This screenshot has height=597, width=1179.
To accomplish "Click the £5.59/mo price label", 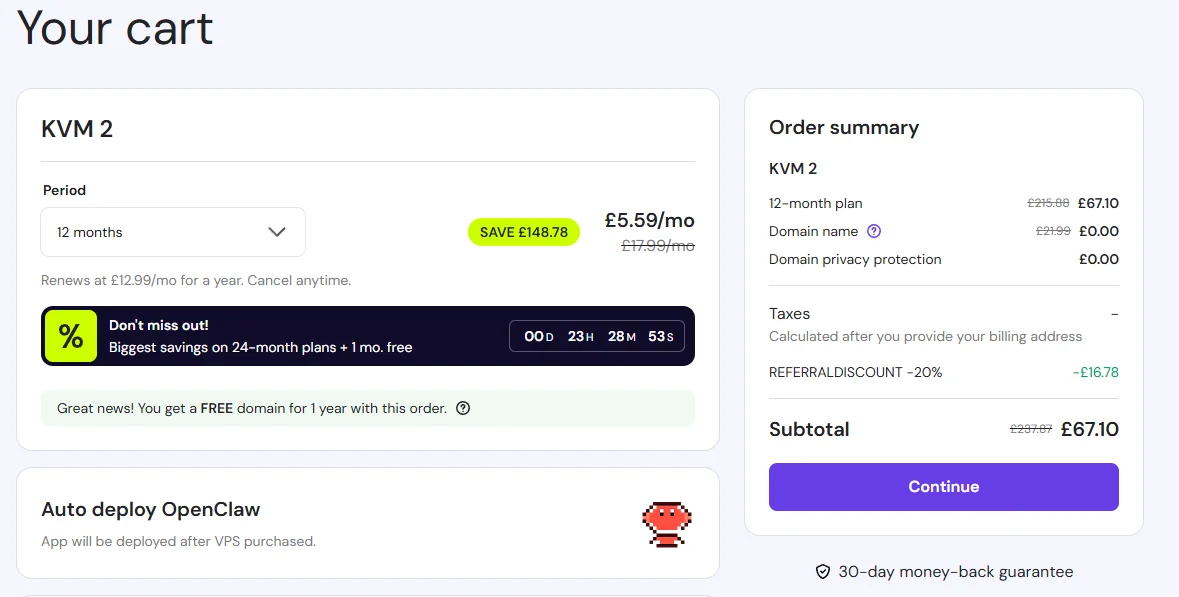I will (x=648, y=220).
